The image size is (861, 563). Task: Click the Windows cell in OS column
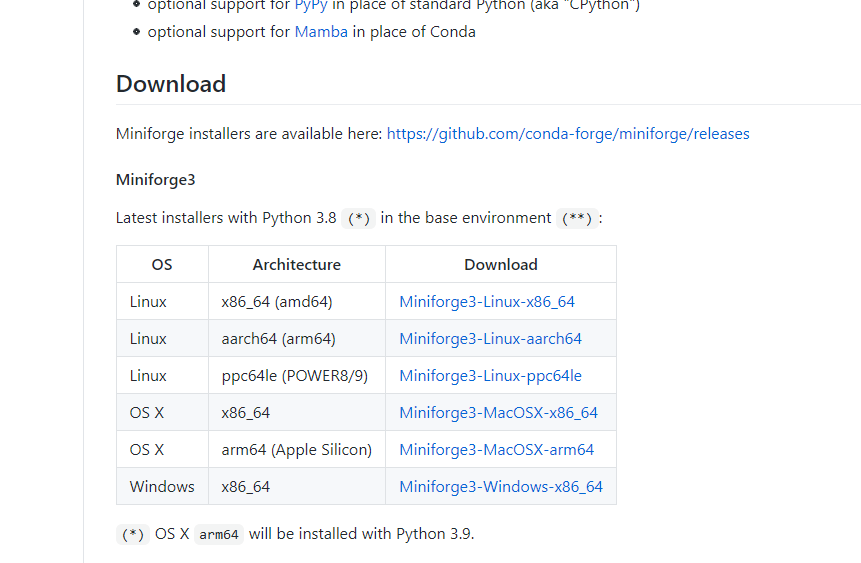(x=162, y=487)
